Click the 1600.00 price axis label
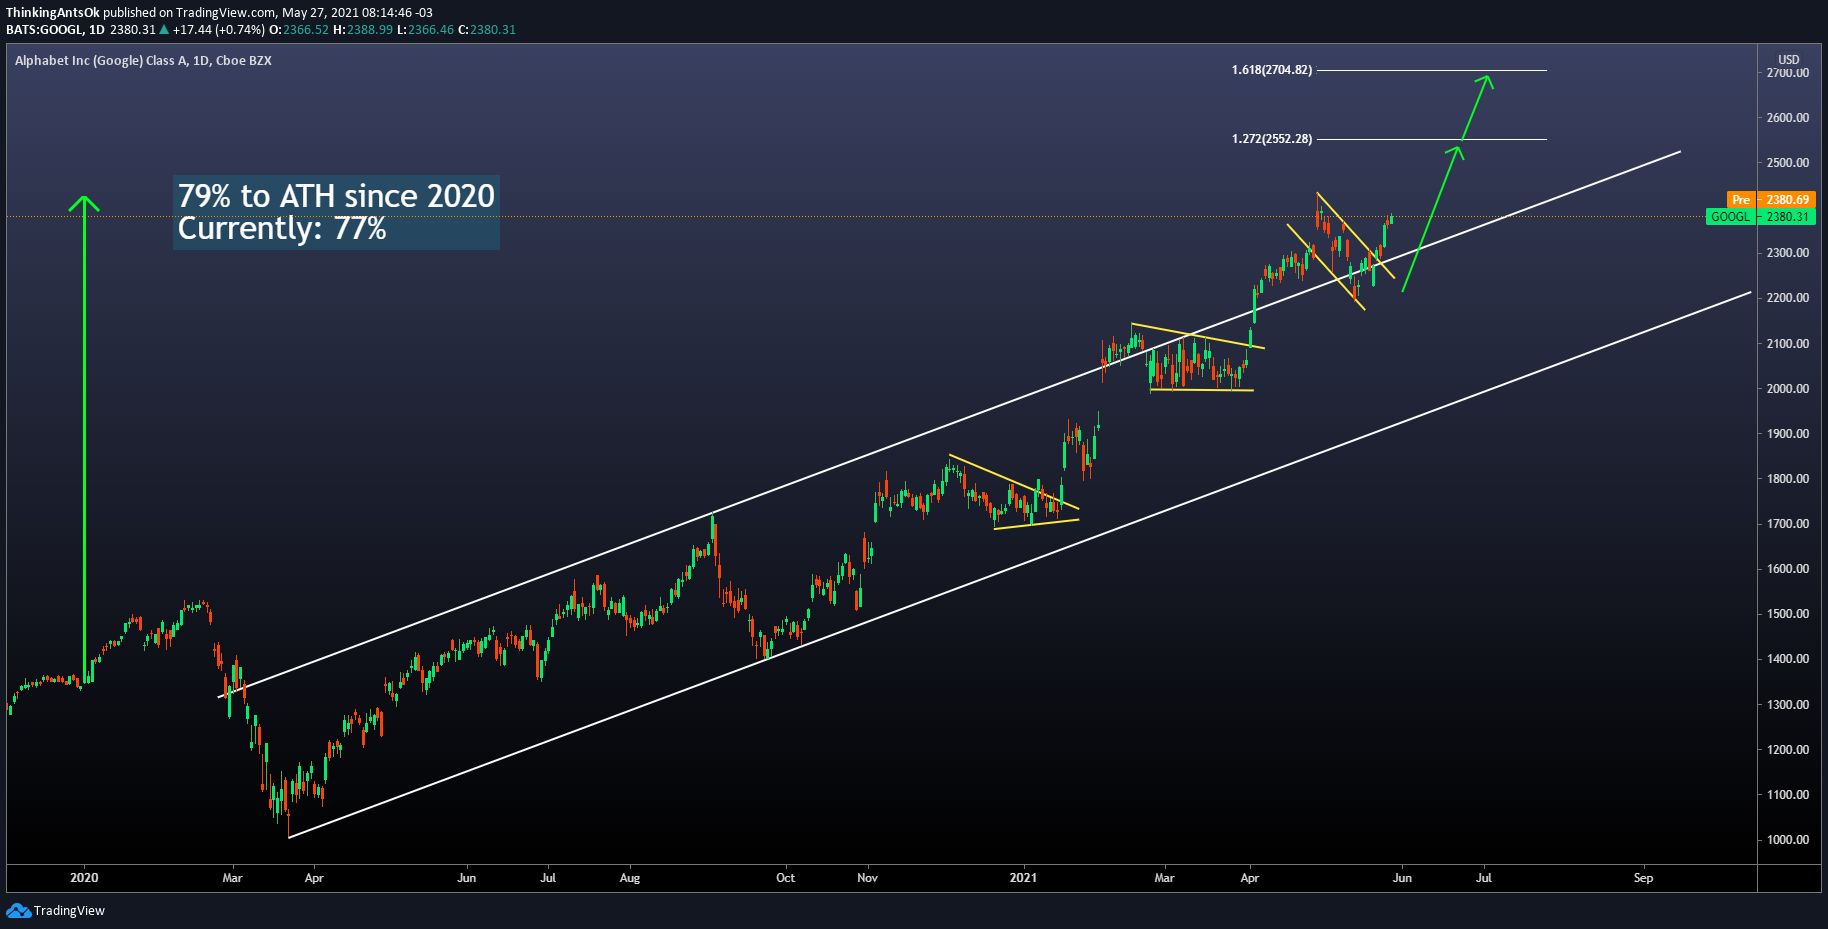The height and width of the screenshot is (929, 1828). [x=1787, y=569]
